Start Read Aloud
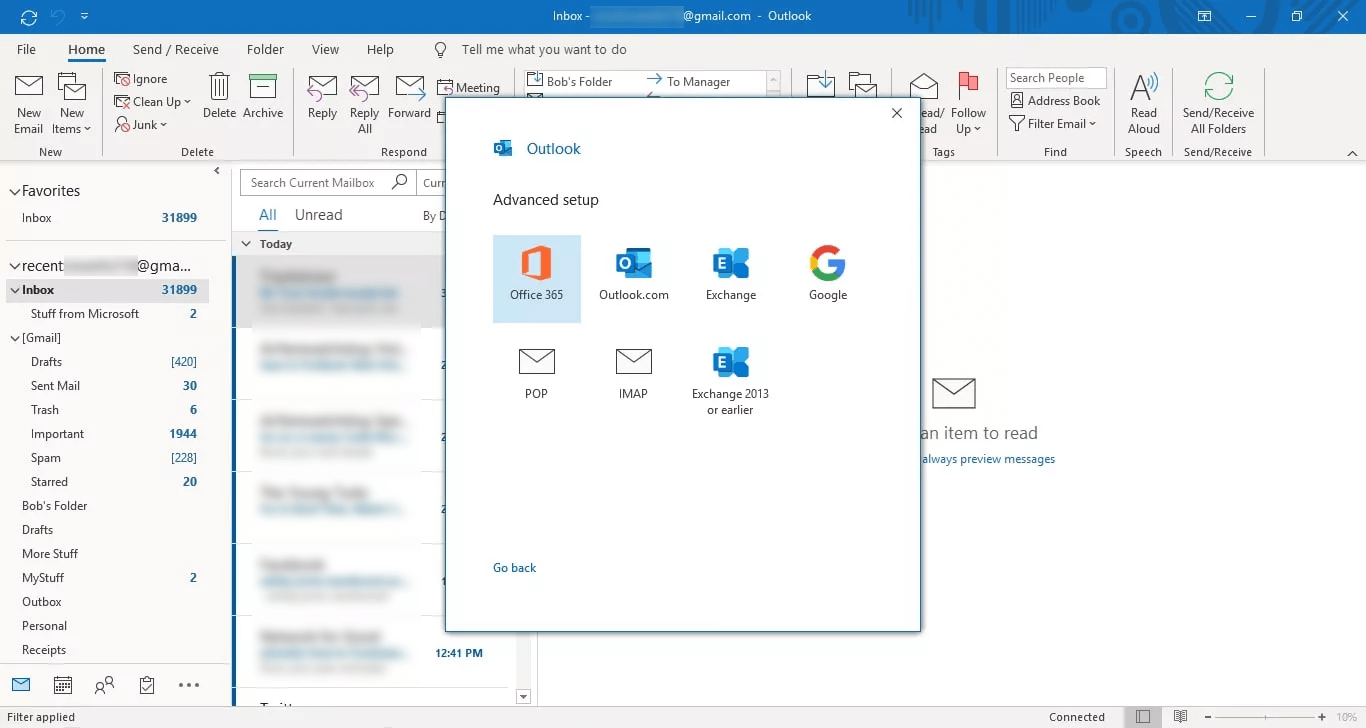This screenshot has width=1366, height=728. pos(1144,104)
